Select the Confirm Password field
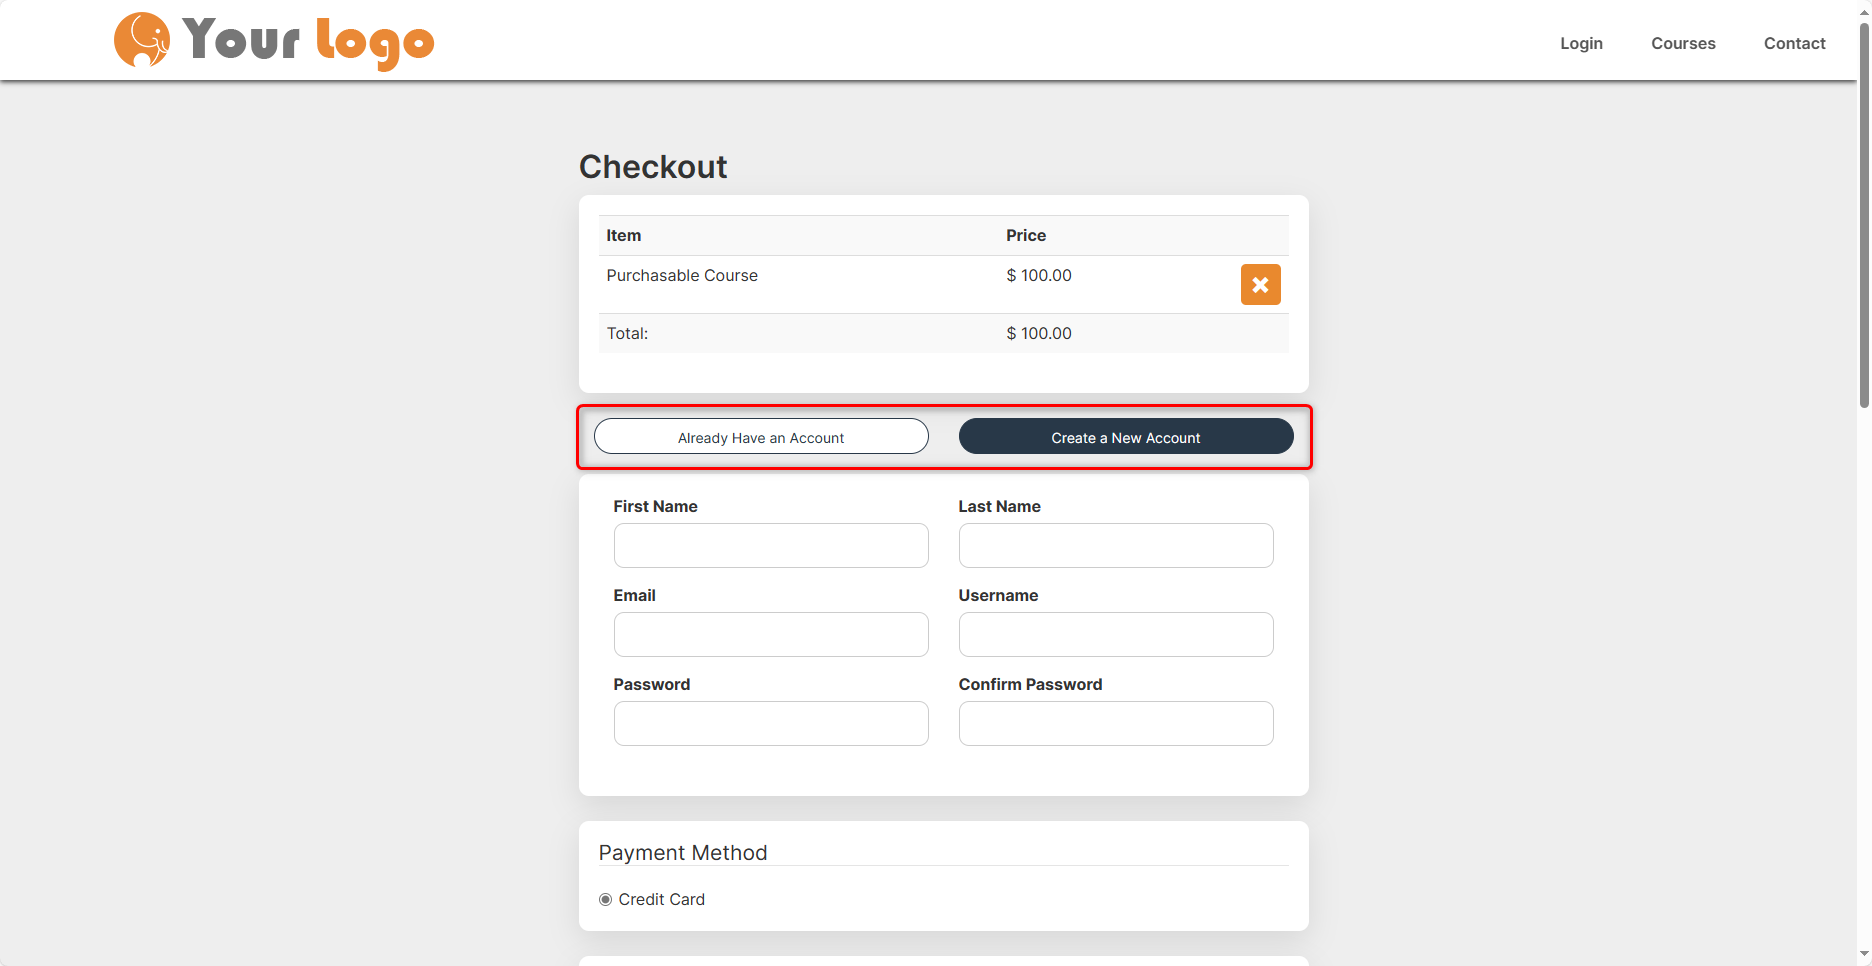This screenshot has height=966, width=1872. pos(1116,724)
